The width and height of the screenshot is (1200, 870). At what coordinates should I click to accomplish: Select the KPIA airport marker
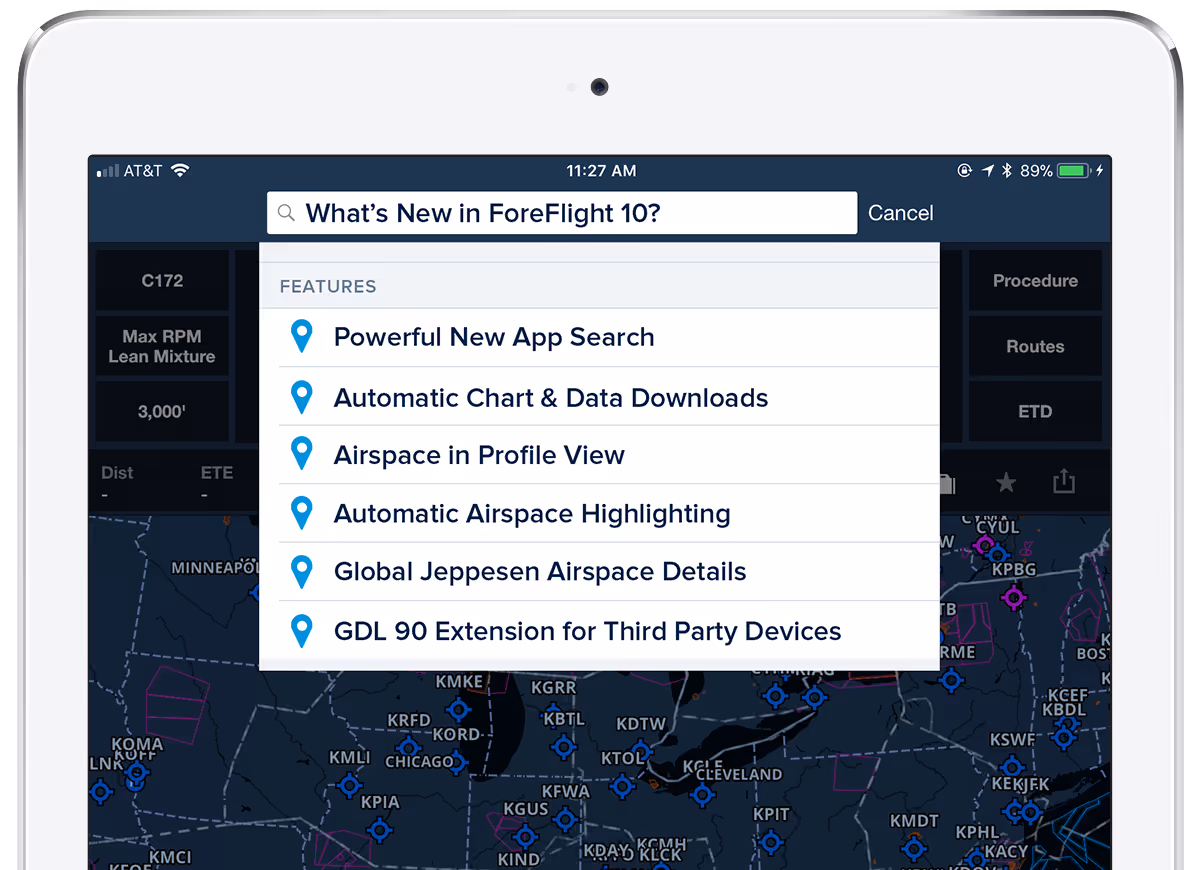[379, 829]
